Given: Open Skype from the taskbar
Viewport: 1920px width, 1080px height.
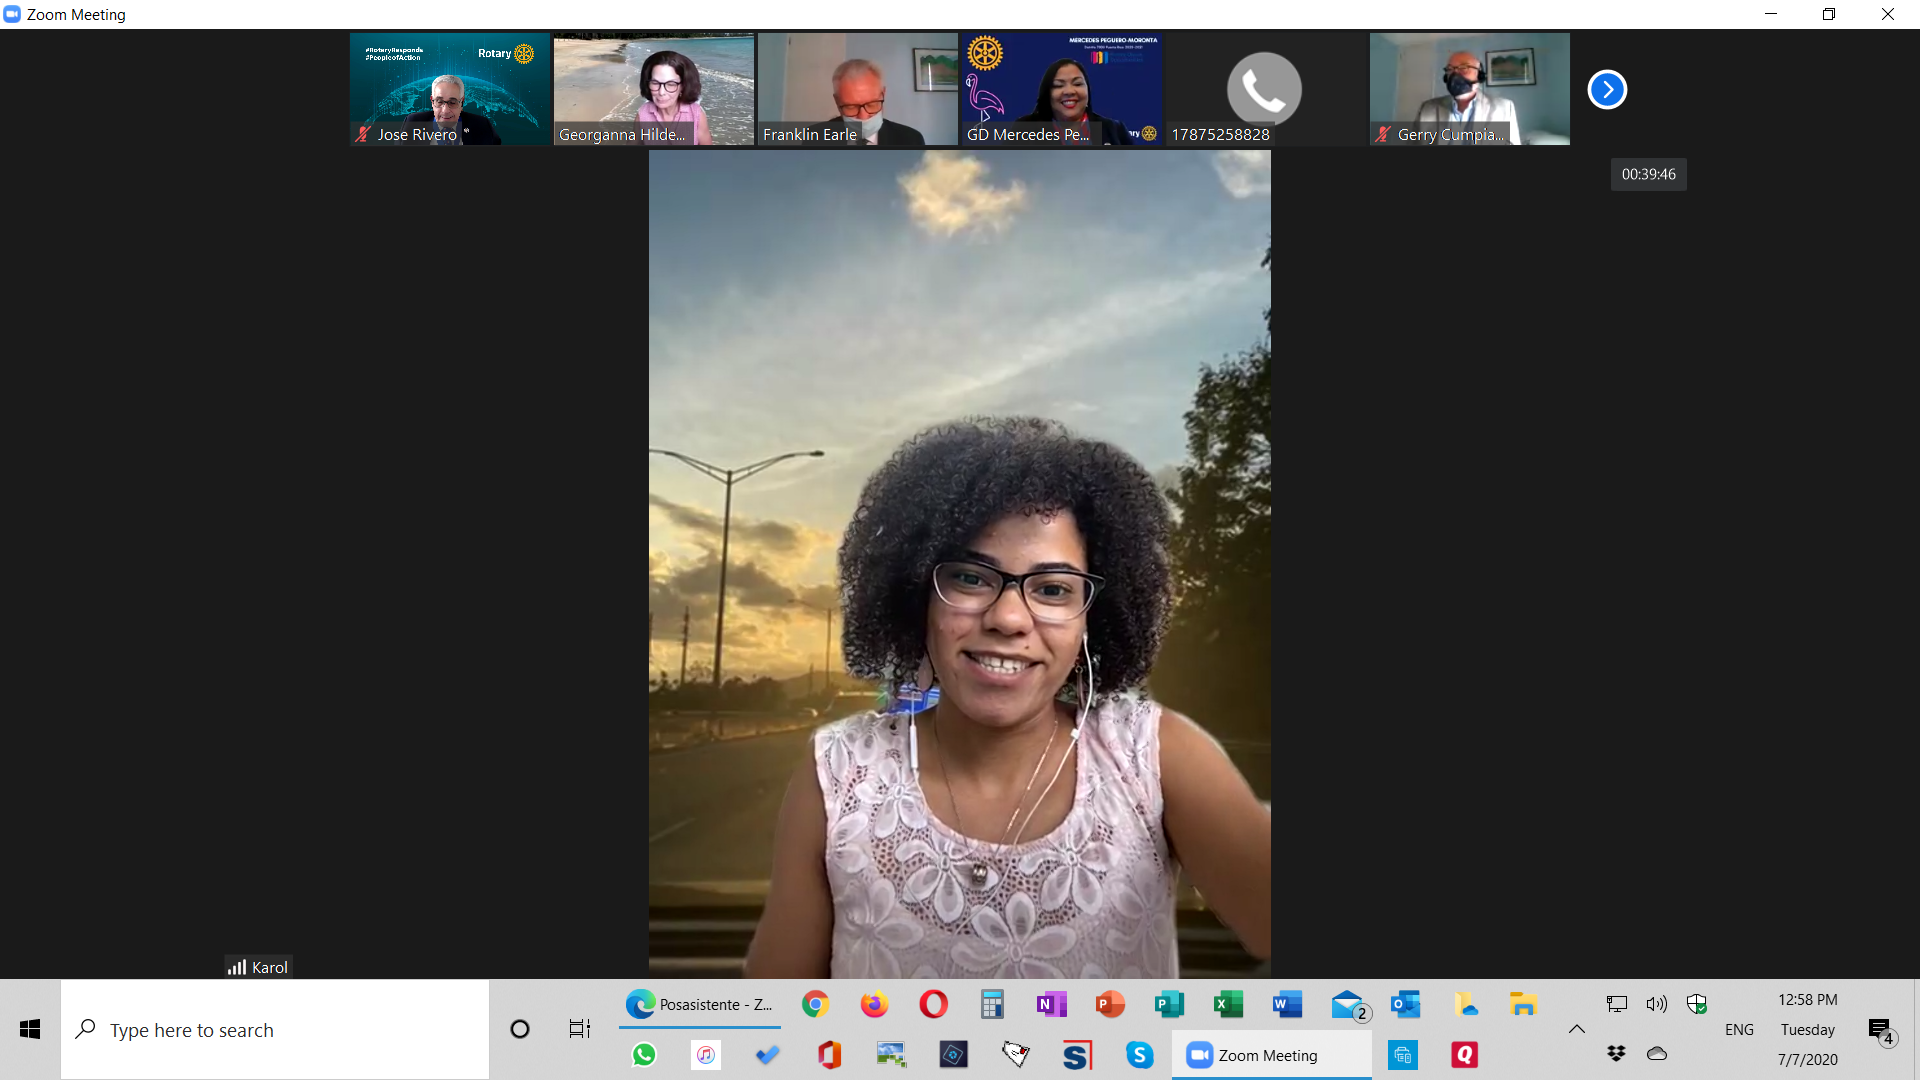Looking at the screenshot, I should point(1139,1055).
